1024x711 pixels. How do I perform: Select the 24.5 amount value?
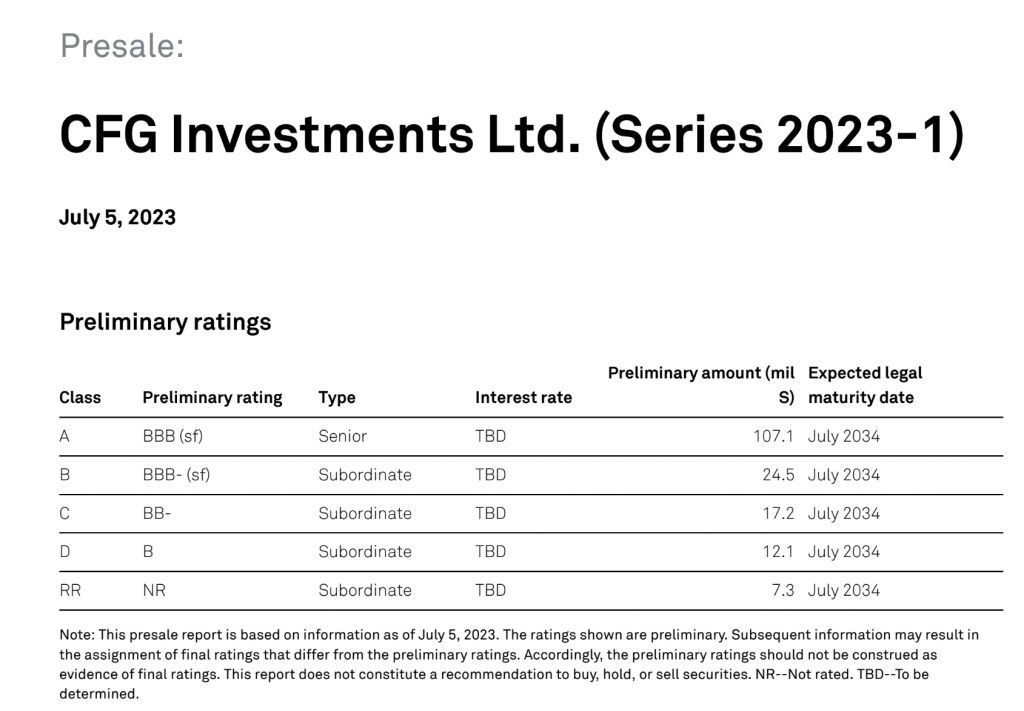(777, 475)
